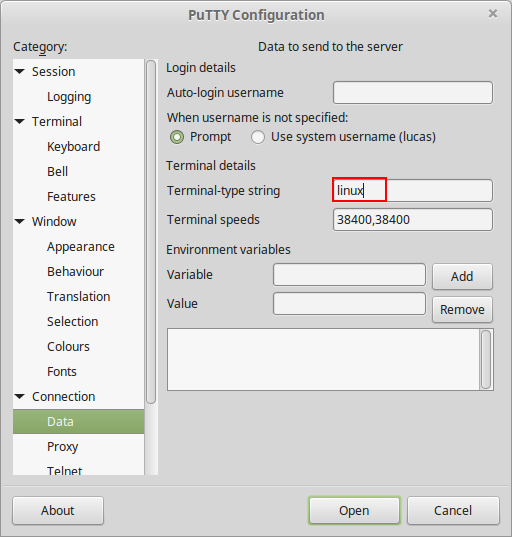Image resolution: width=512 pixels, height=537 pixels.
Task: Click the Remove button
Action: click(x=462, y=310)
